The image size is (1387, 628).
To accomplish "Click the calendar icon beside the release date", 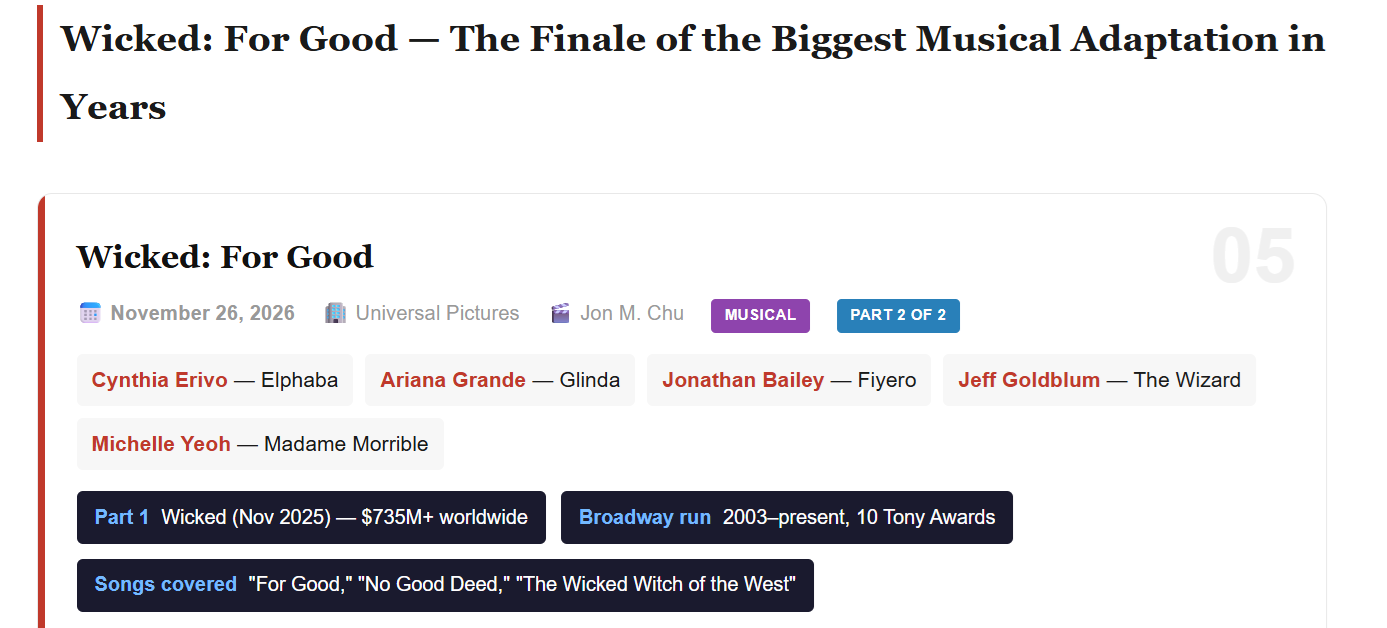I will click(90, 313).
